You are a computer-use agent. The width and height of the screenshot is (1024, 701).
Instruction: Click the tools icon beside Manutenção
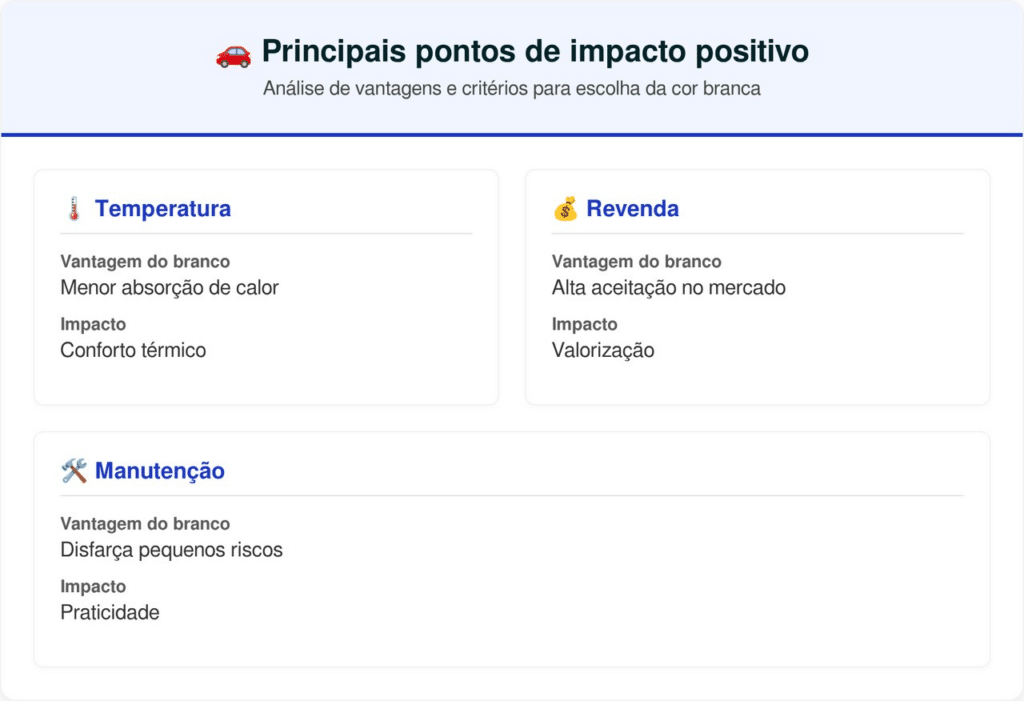pos(74,471)
